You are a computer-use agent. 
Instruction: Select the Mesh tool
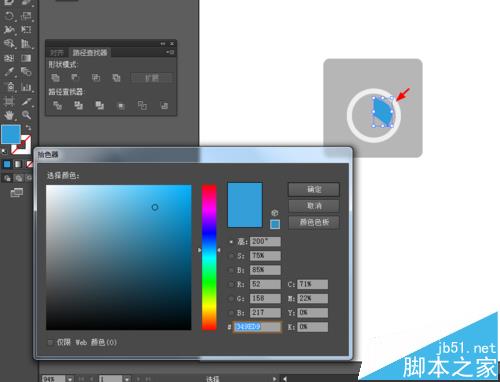pos(9,58)
